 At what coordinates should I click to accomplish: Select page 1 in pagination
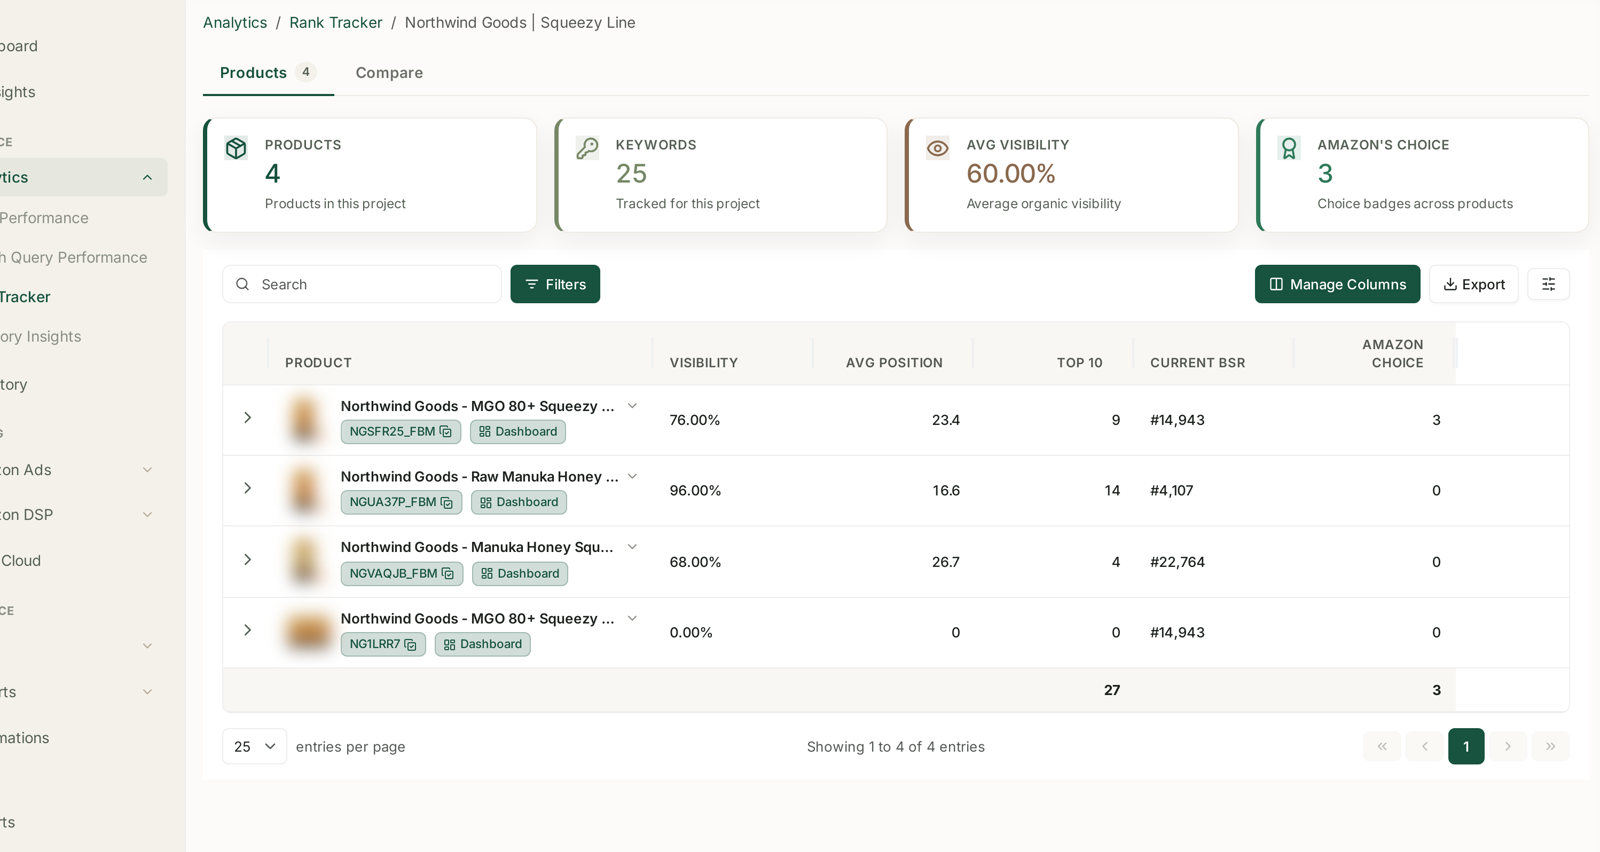1466,746
